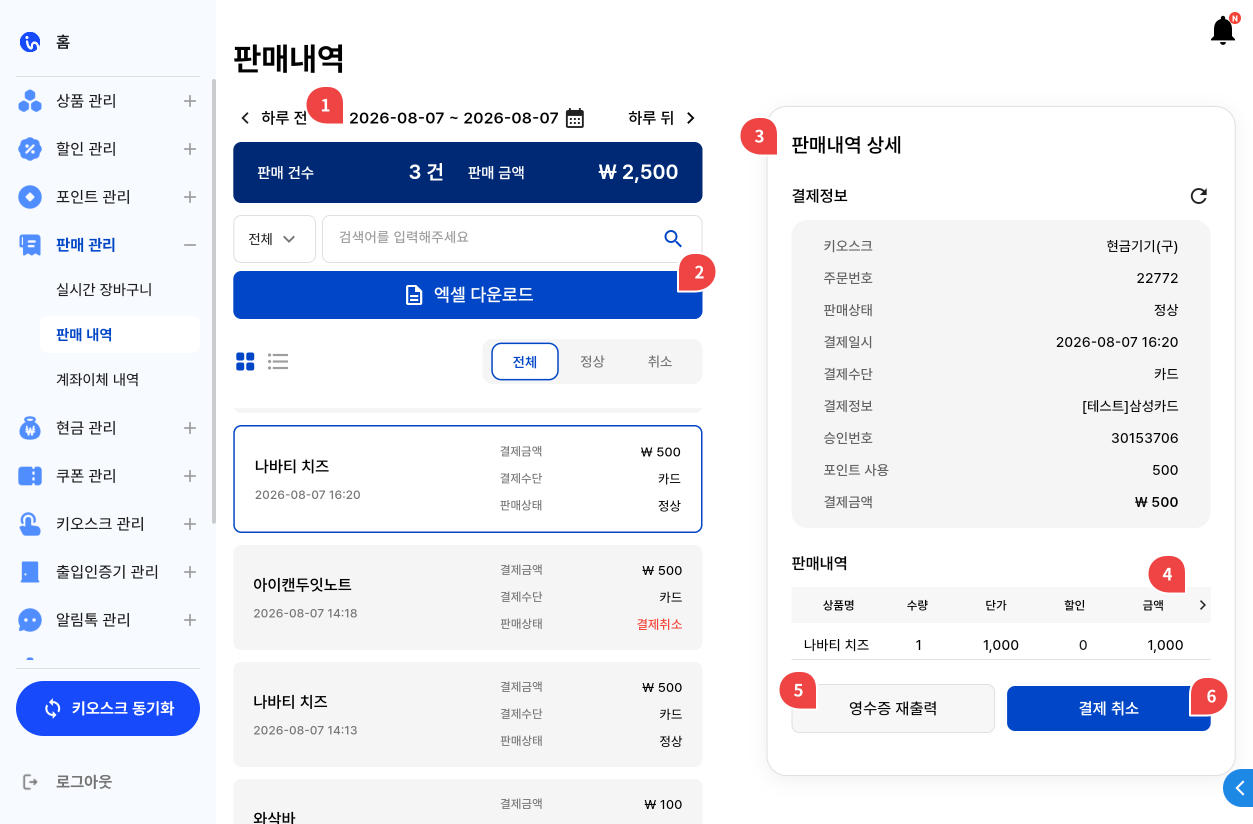Viewport: 1253px width, 824px height.
Task: Click the date range 2026-08-07 ~ 2026-08-07
Action: (x=454, y=118)
